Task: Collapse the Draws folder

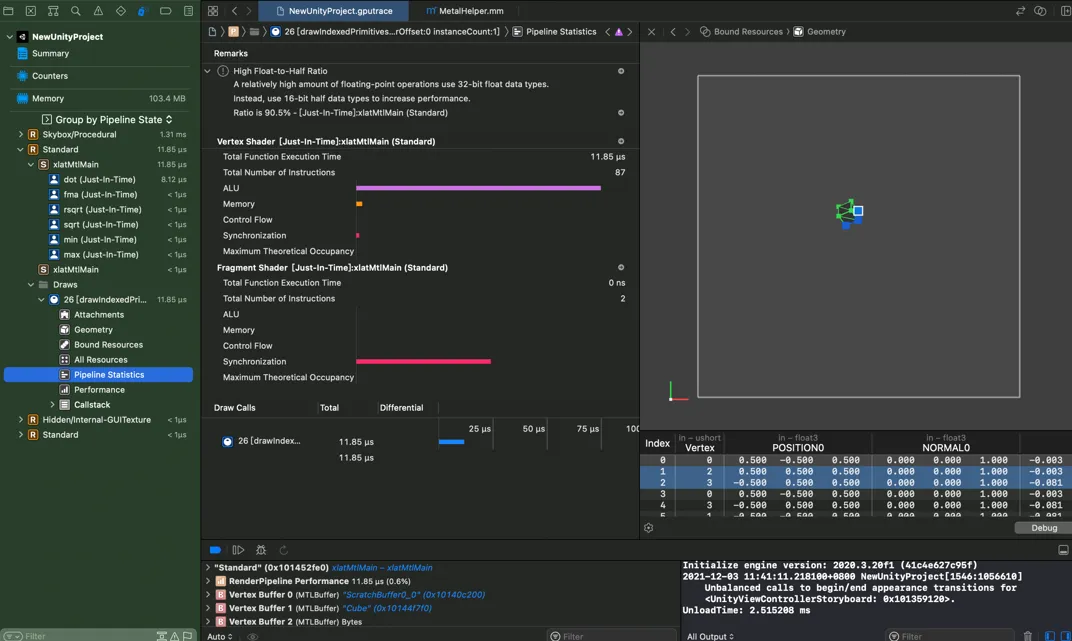Action: click(x=31, y=285)
